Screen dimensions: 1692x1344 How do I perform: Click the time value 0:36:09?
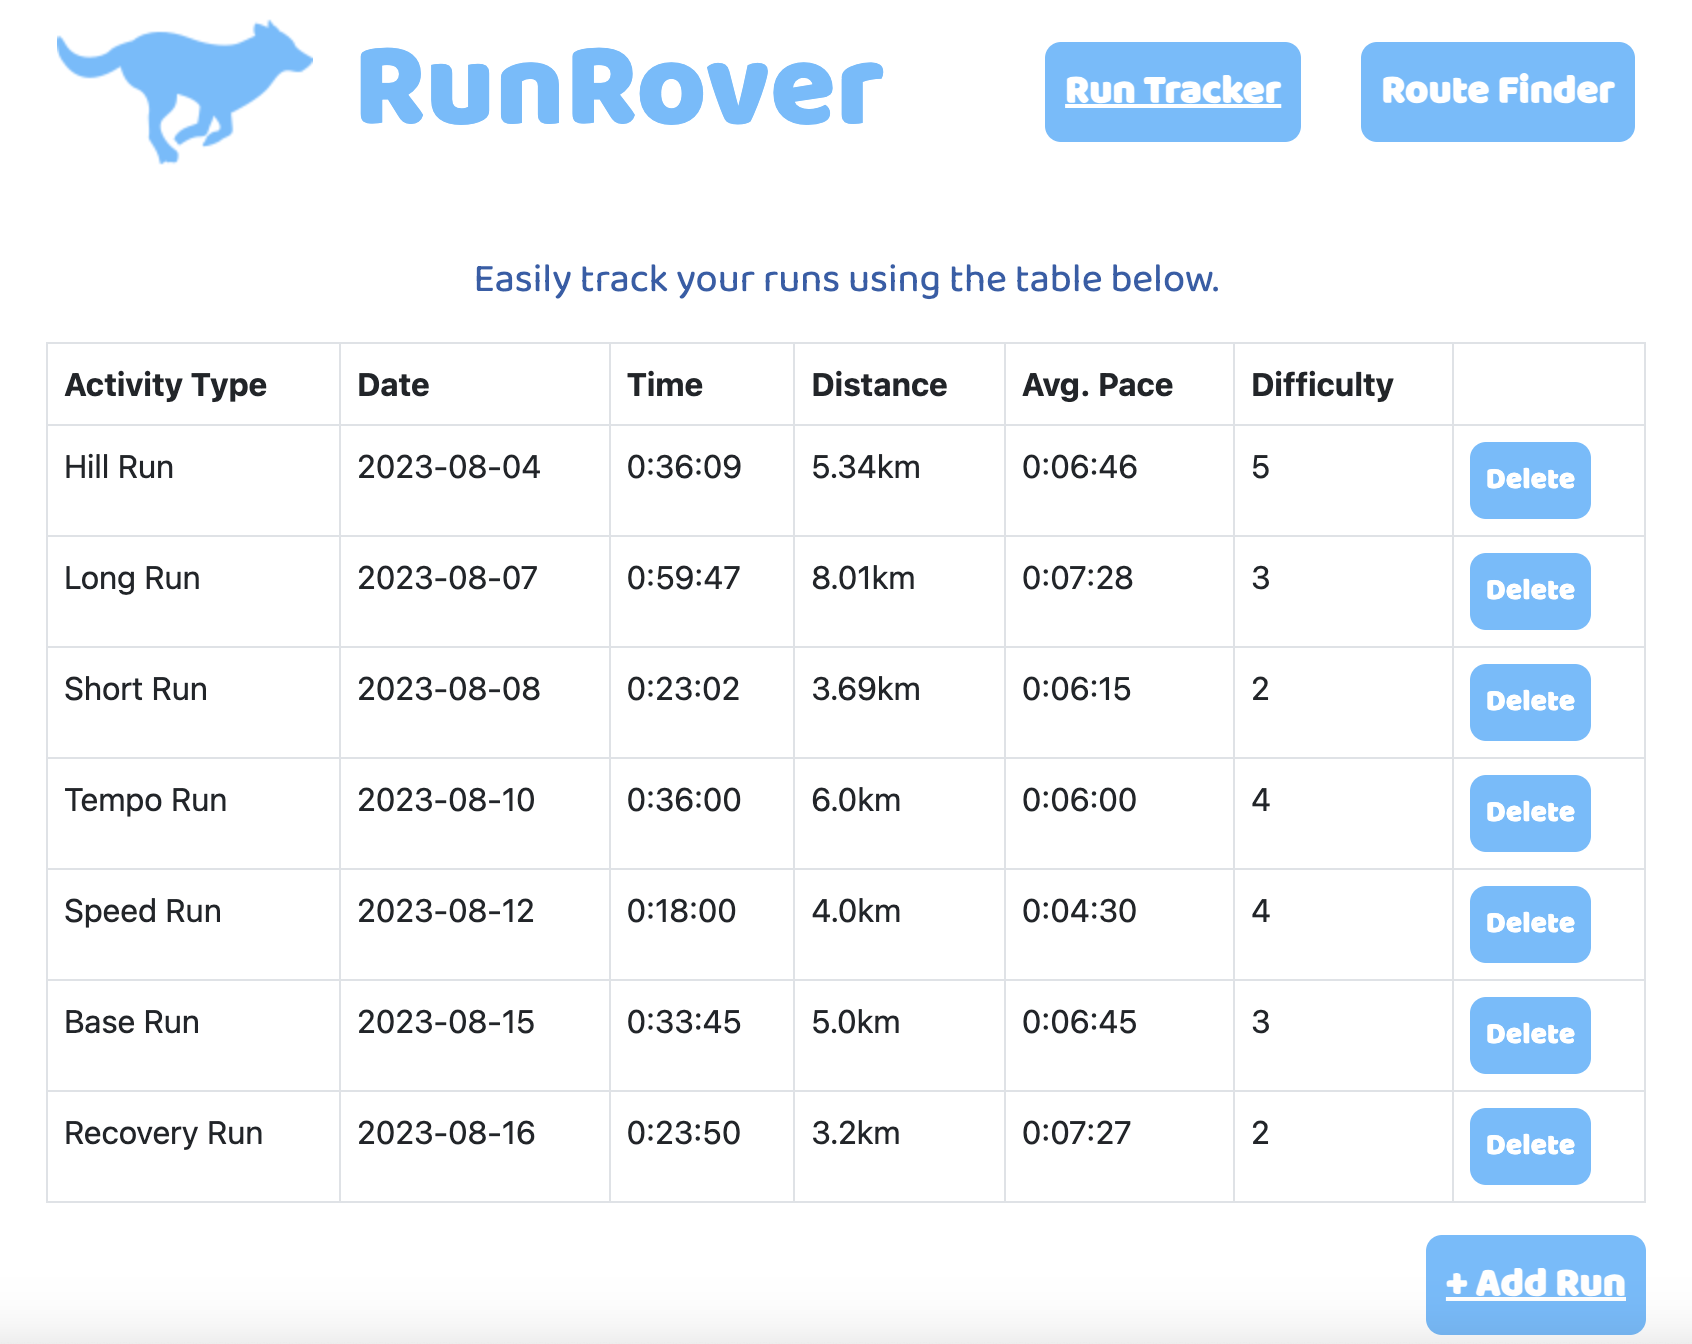[684, 467]
